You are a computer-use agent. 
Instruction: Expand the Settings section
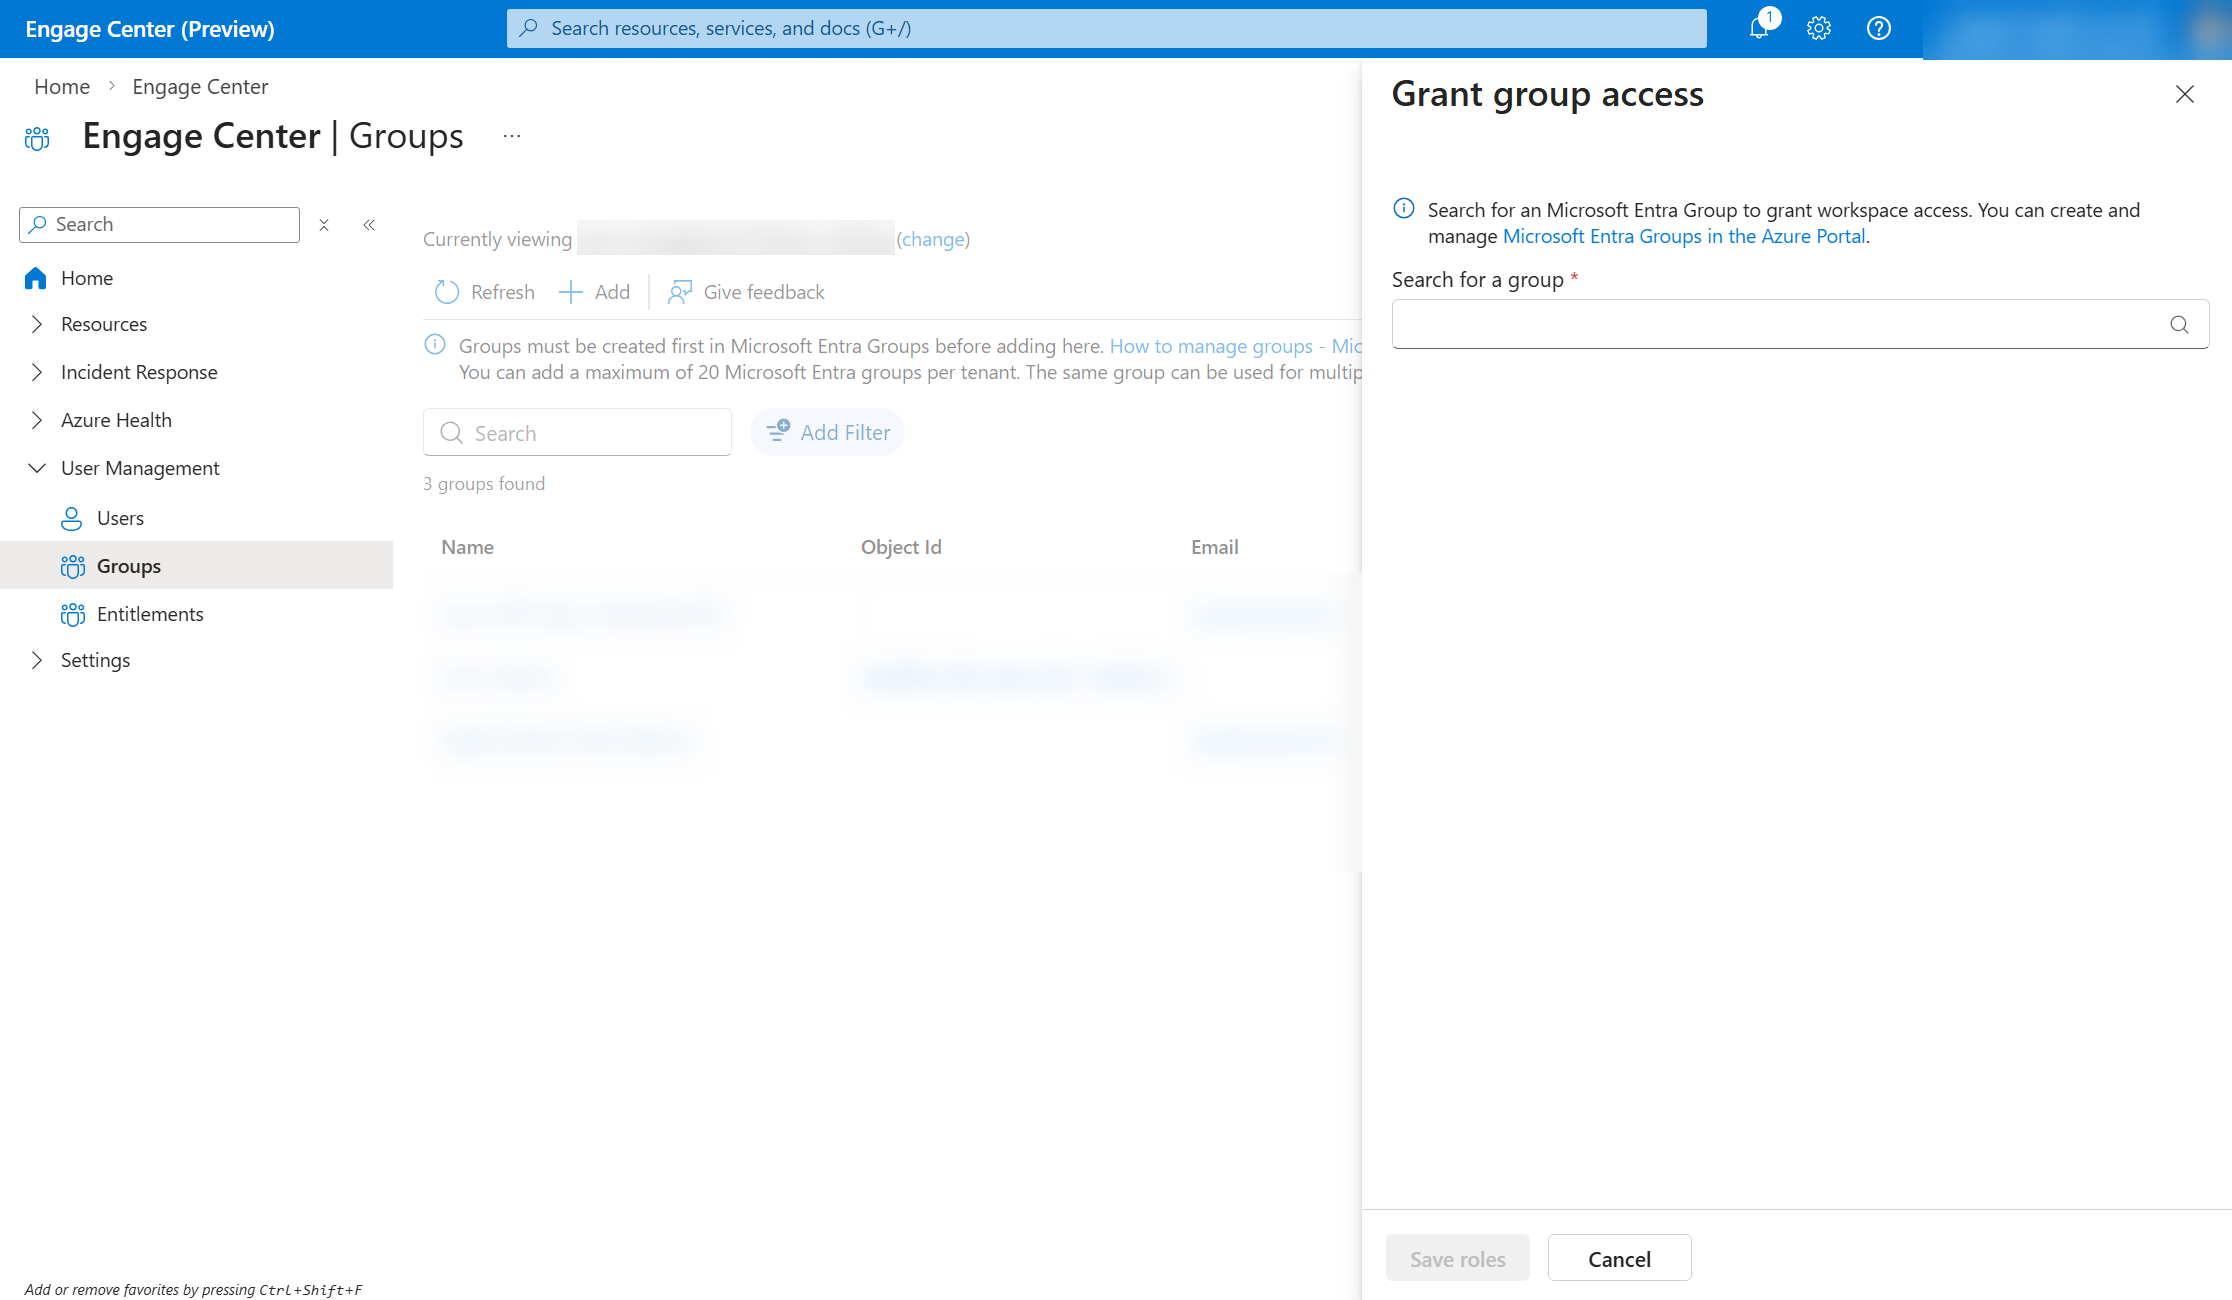click(x=37, y=660)
